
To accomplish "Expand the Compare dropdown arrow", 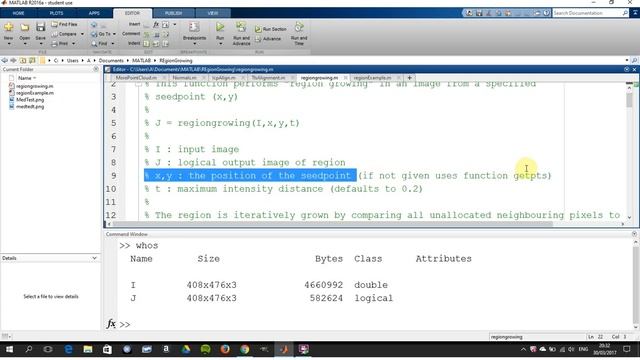I will tap(82, 34).
